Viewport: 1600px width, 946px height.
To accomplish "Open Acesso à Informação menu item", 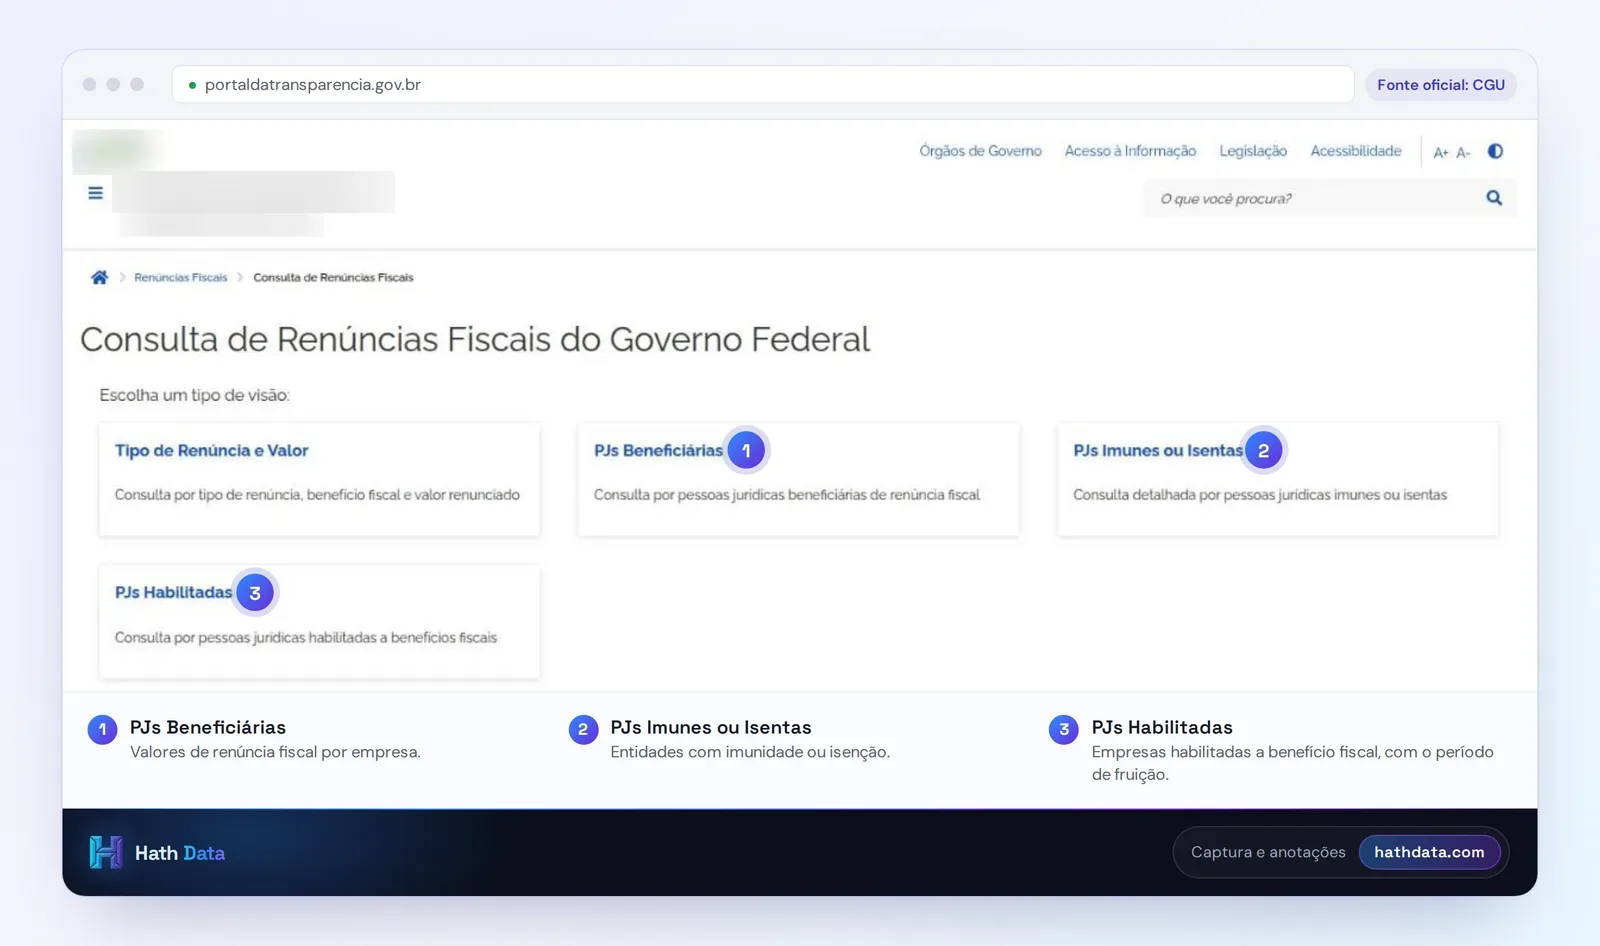I will click(1130, 151).
